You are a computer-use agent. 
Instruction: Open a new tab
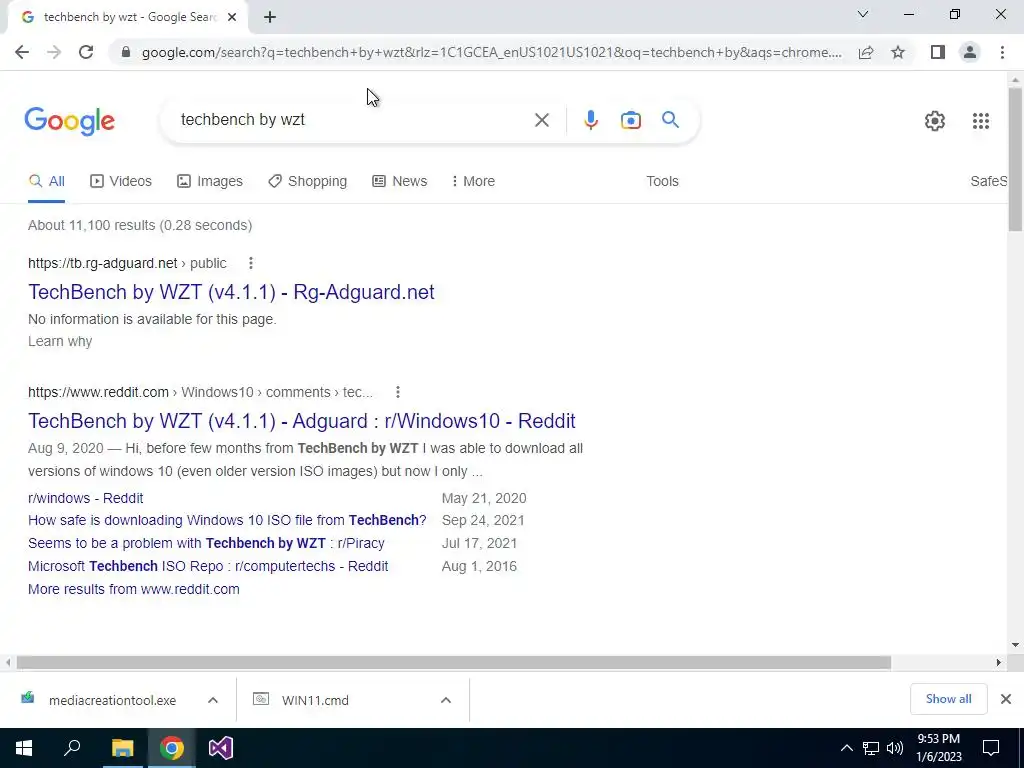[x=270, y=18]
